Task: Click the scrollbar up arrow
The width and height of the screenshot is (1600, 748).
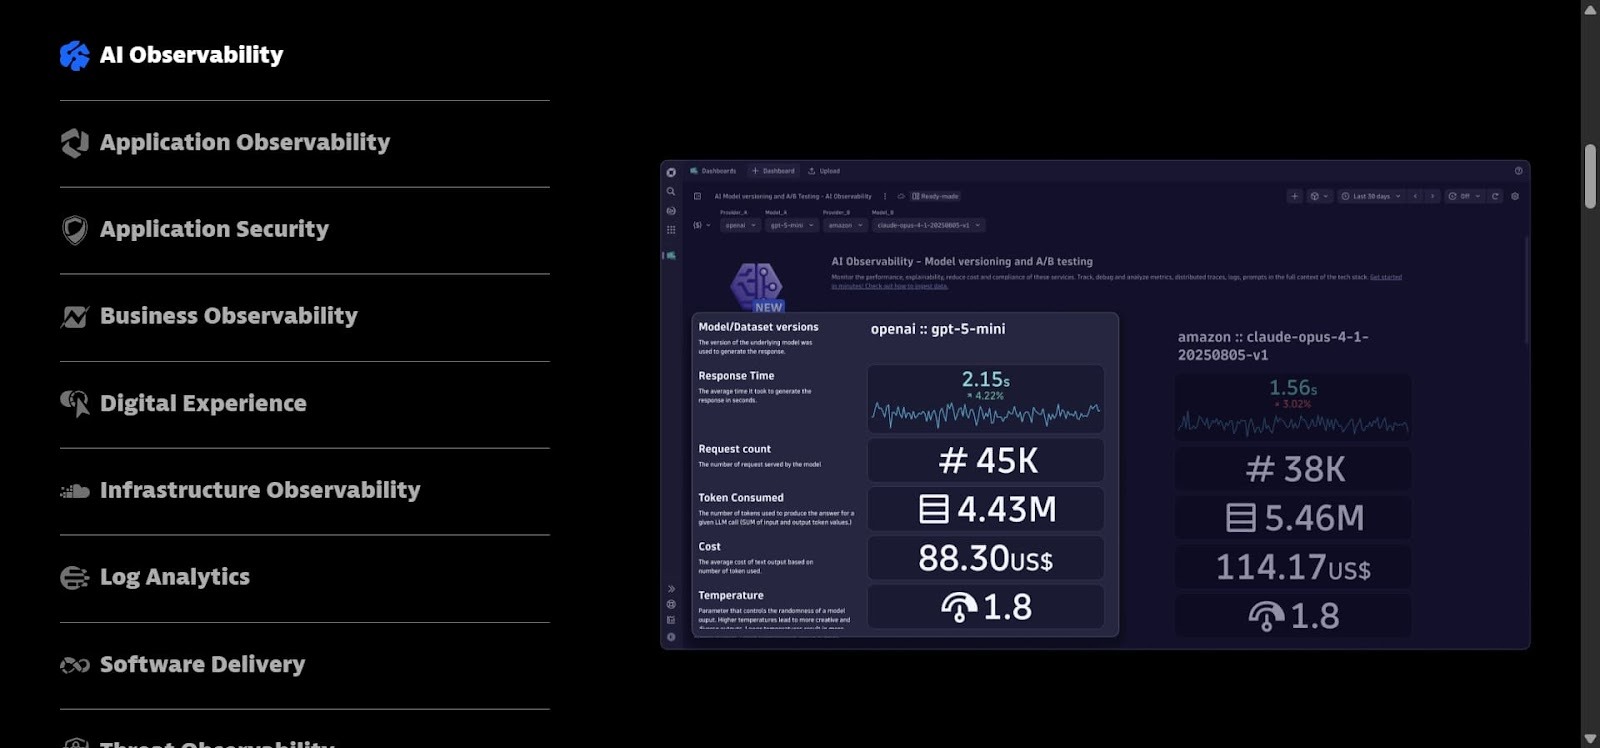Action: (x=1590, y=9)
